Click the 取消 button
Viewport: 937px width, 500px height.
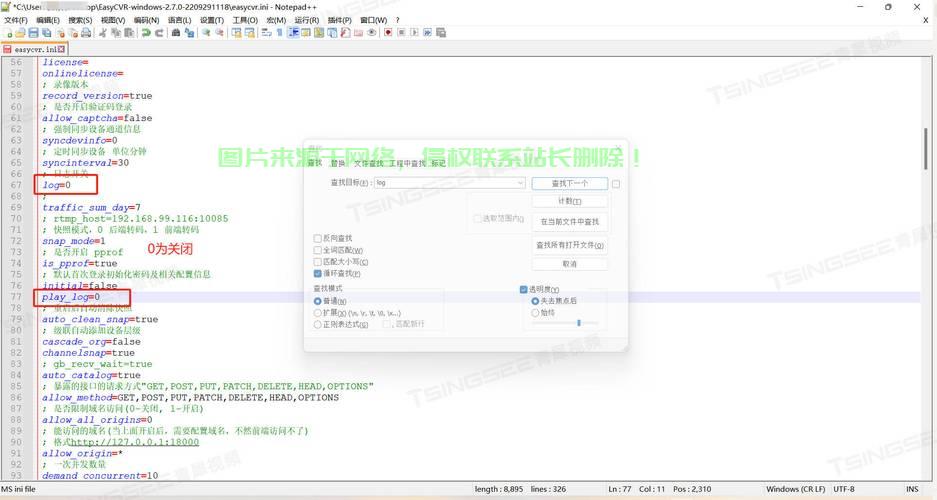[x=569, y=263]
